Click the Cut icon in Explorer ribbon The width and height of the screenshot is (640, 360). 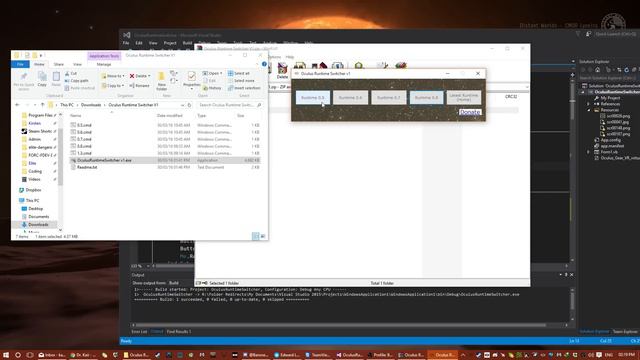click(x=71, y=73)
